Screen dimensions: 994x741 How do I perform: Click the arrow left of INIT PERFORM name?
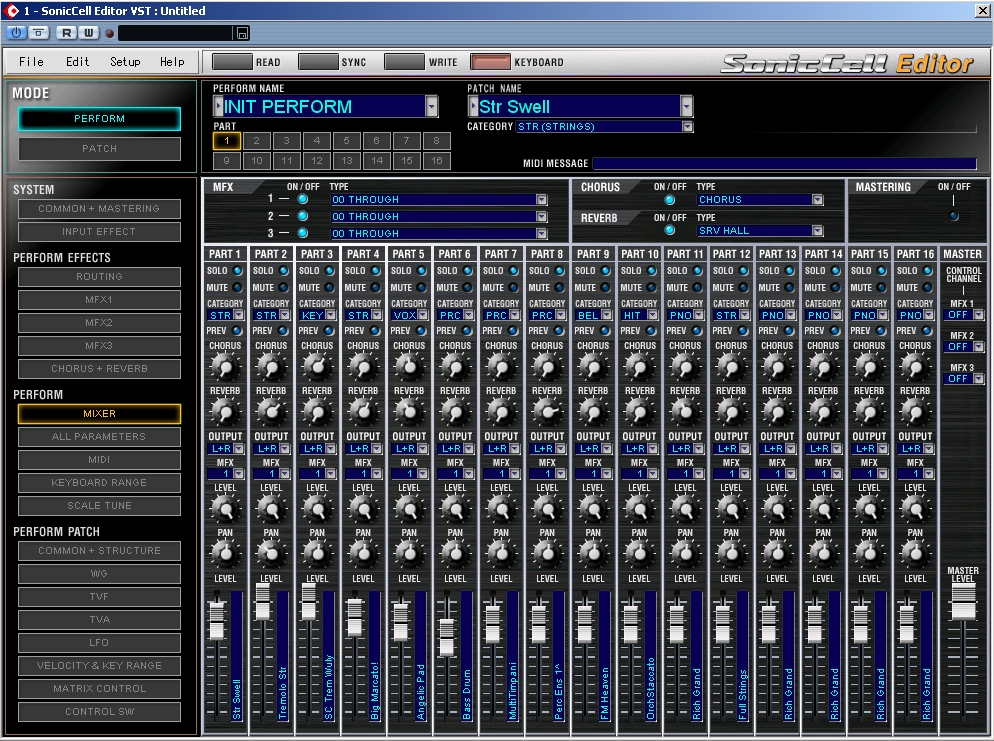coord(218,106)
